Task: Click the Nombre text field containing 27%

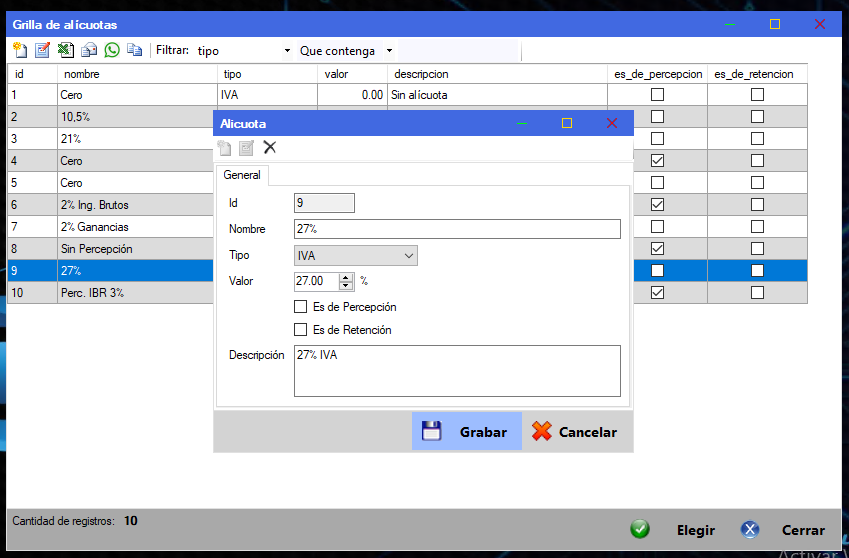Action: (x=456, y=229)
